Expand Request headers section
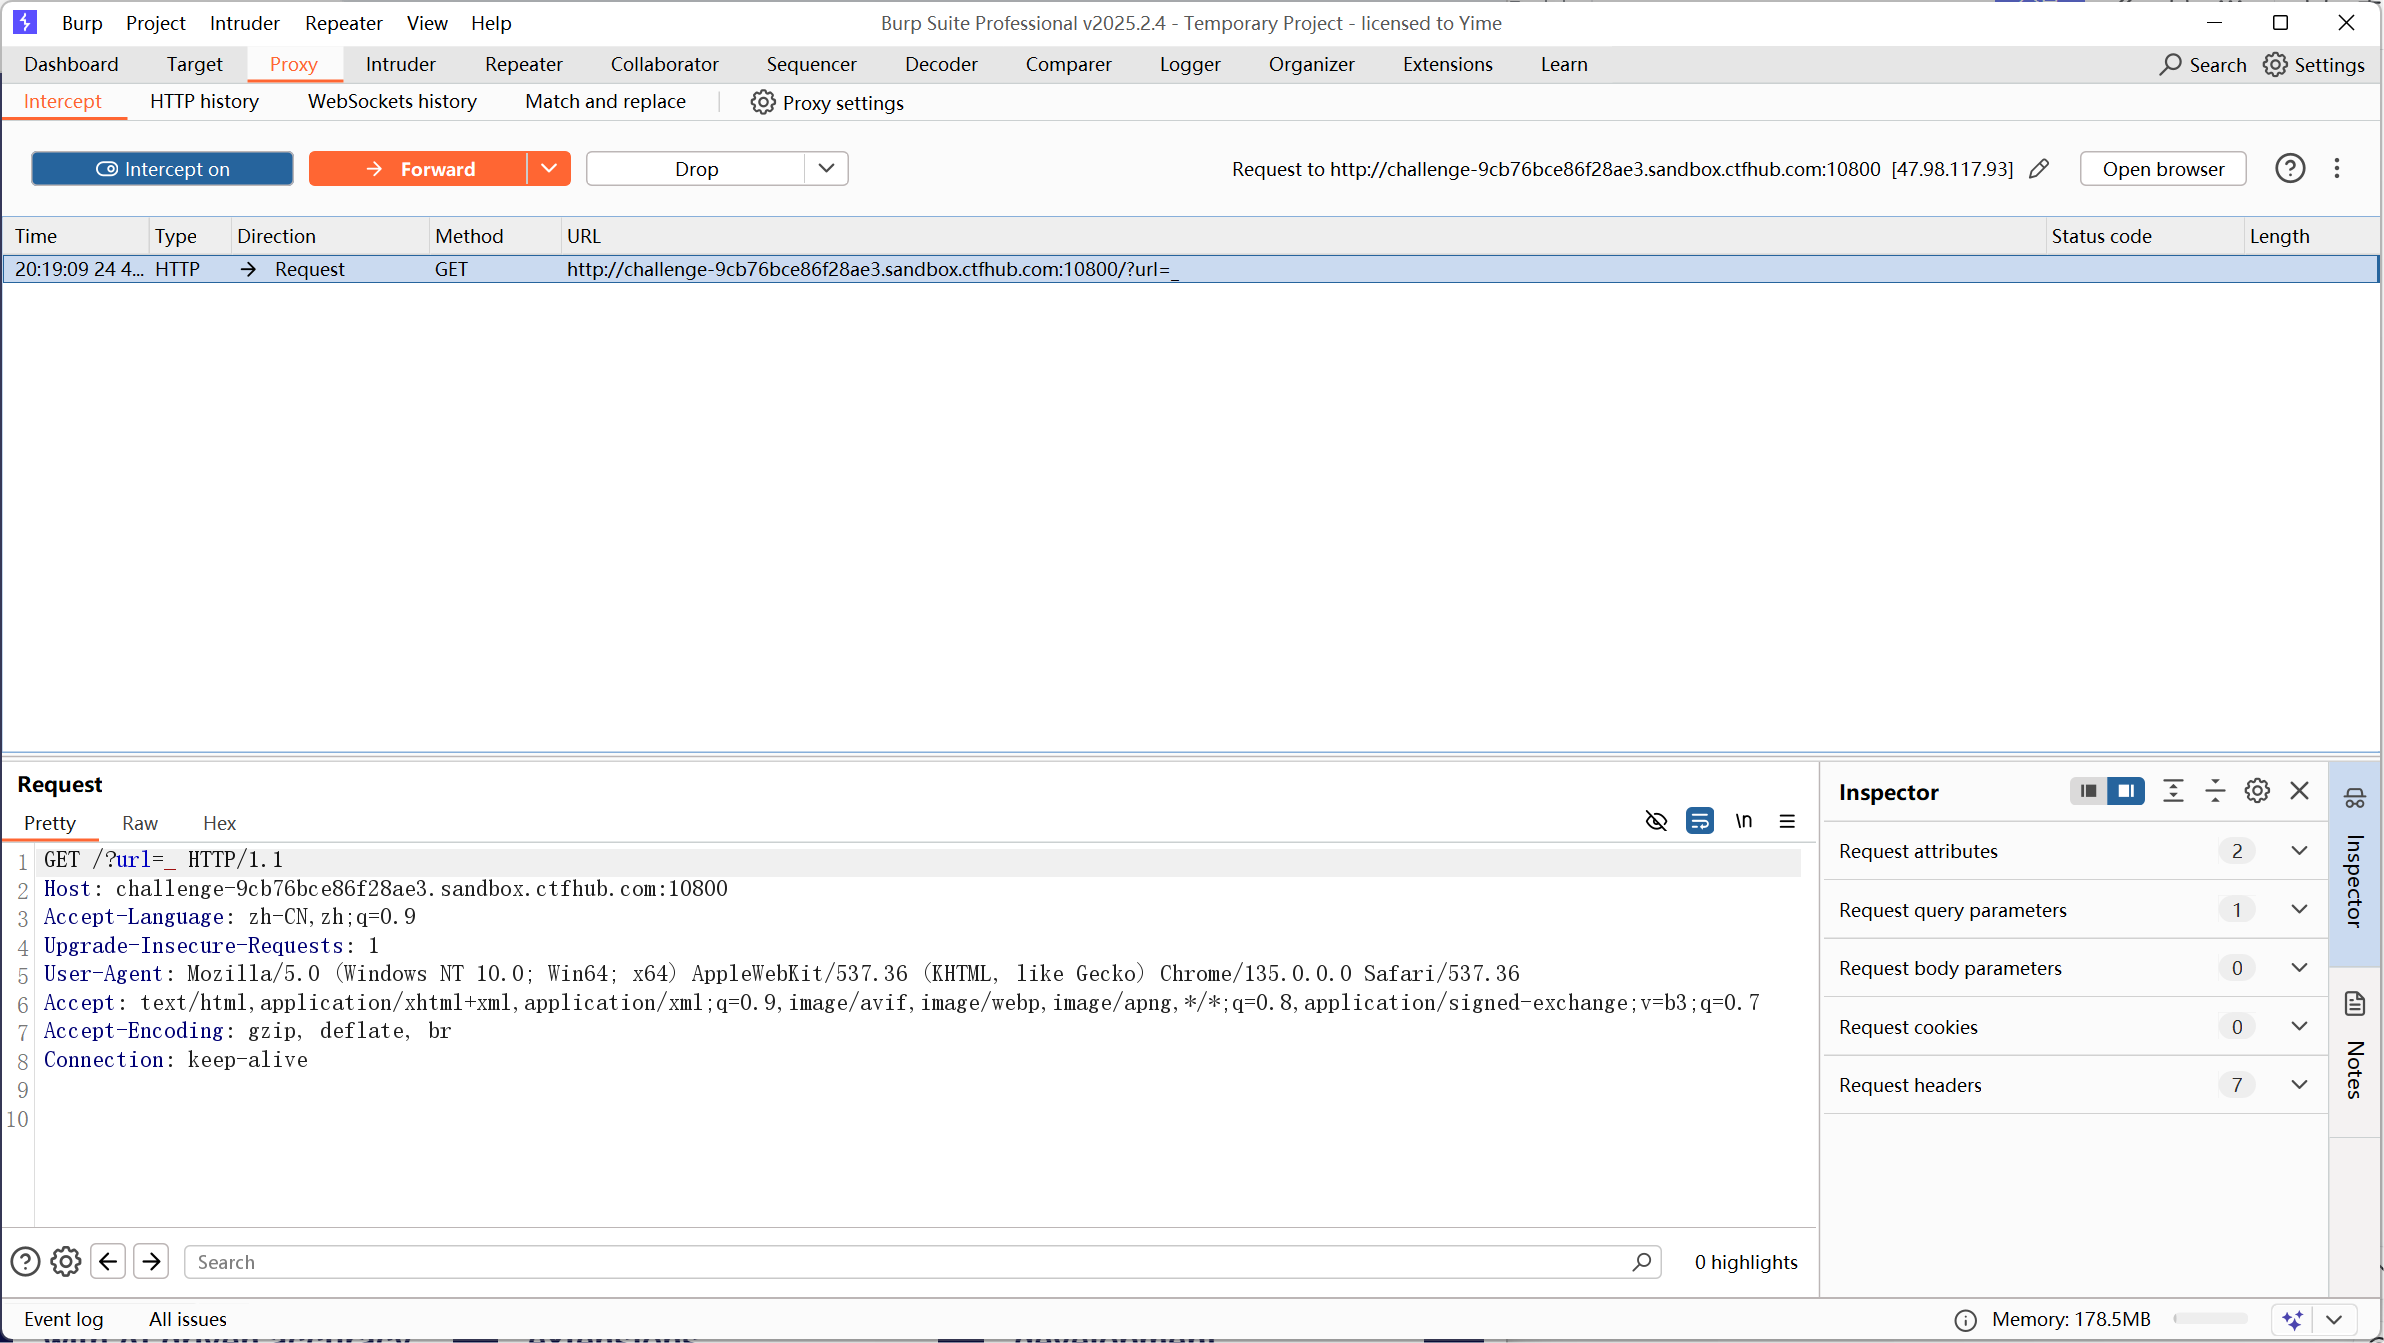 click(x=2299, y=1085)
